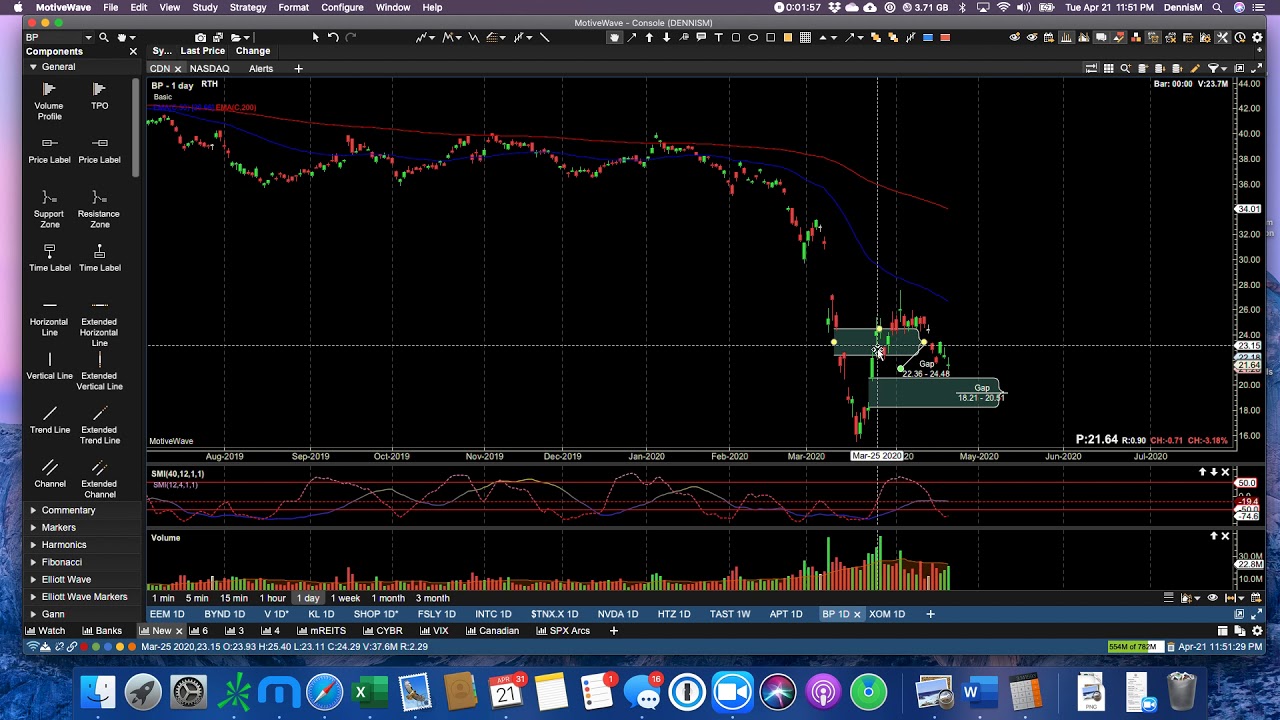Switch to the XOM 1D chart tab
Viewport: 1280px width, 720px height.
click(887, 614)
